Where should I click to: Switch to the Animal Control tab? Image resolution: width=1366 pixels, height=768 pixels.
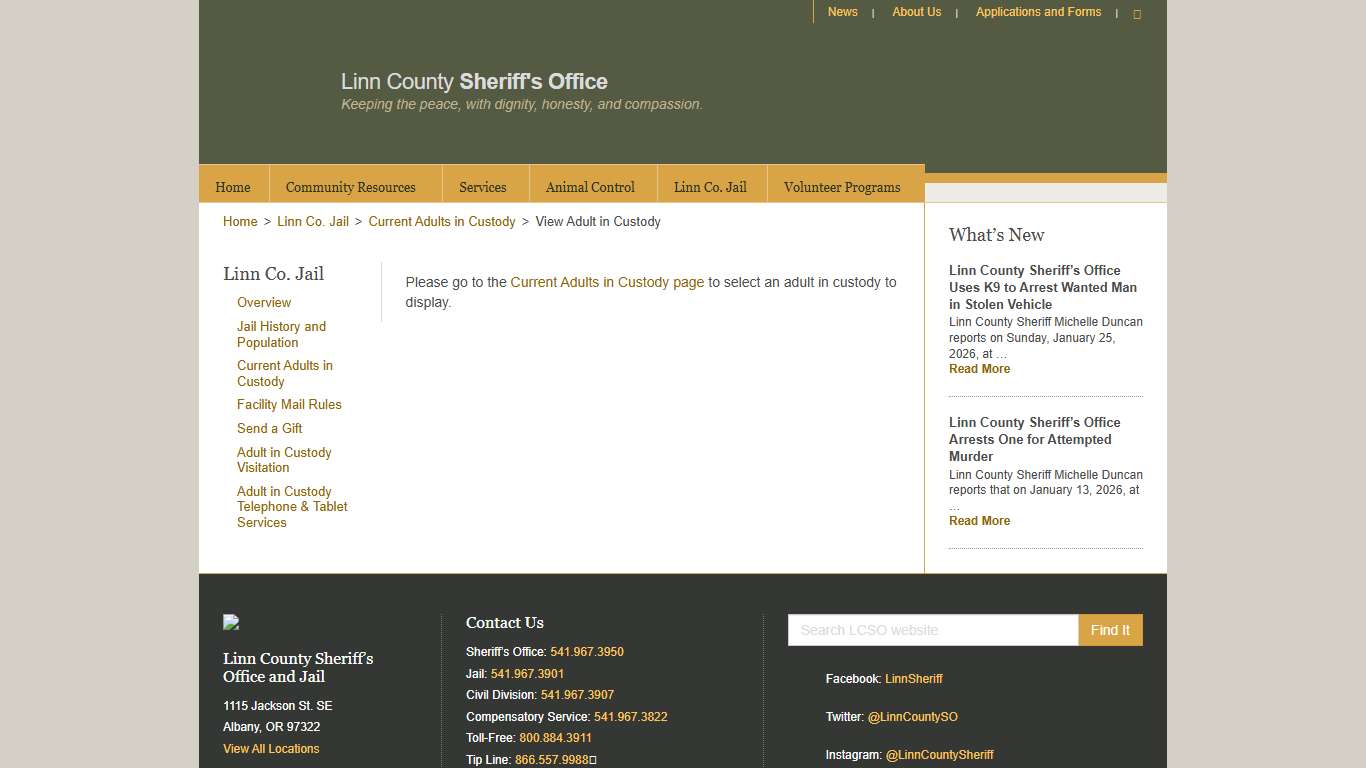pos(590,186)
